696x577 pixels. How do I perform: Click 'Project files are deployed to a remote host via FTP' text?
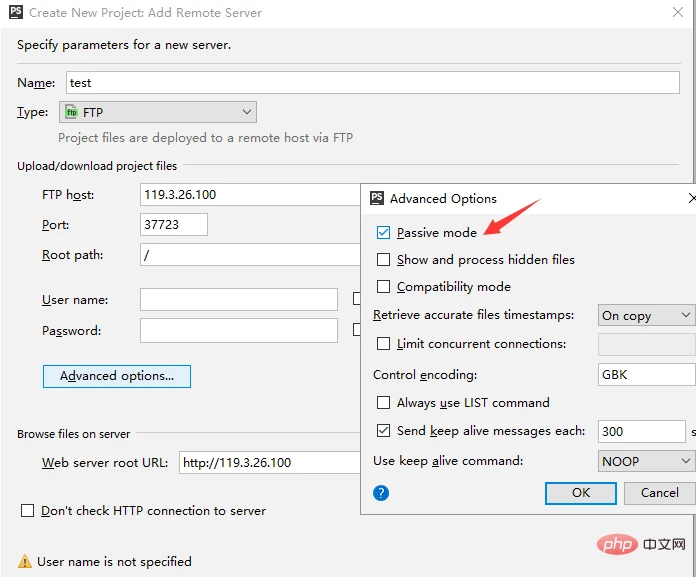[x=206, y=138]
